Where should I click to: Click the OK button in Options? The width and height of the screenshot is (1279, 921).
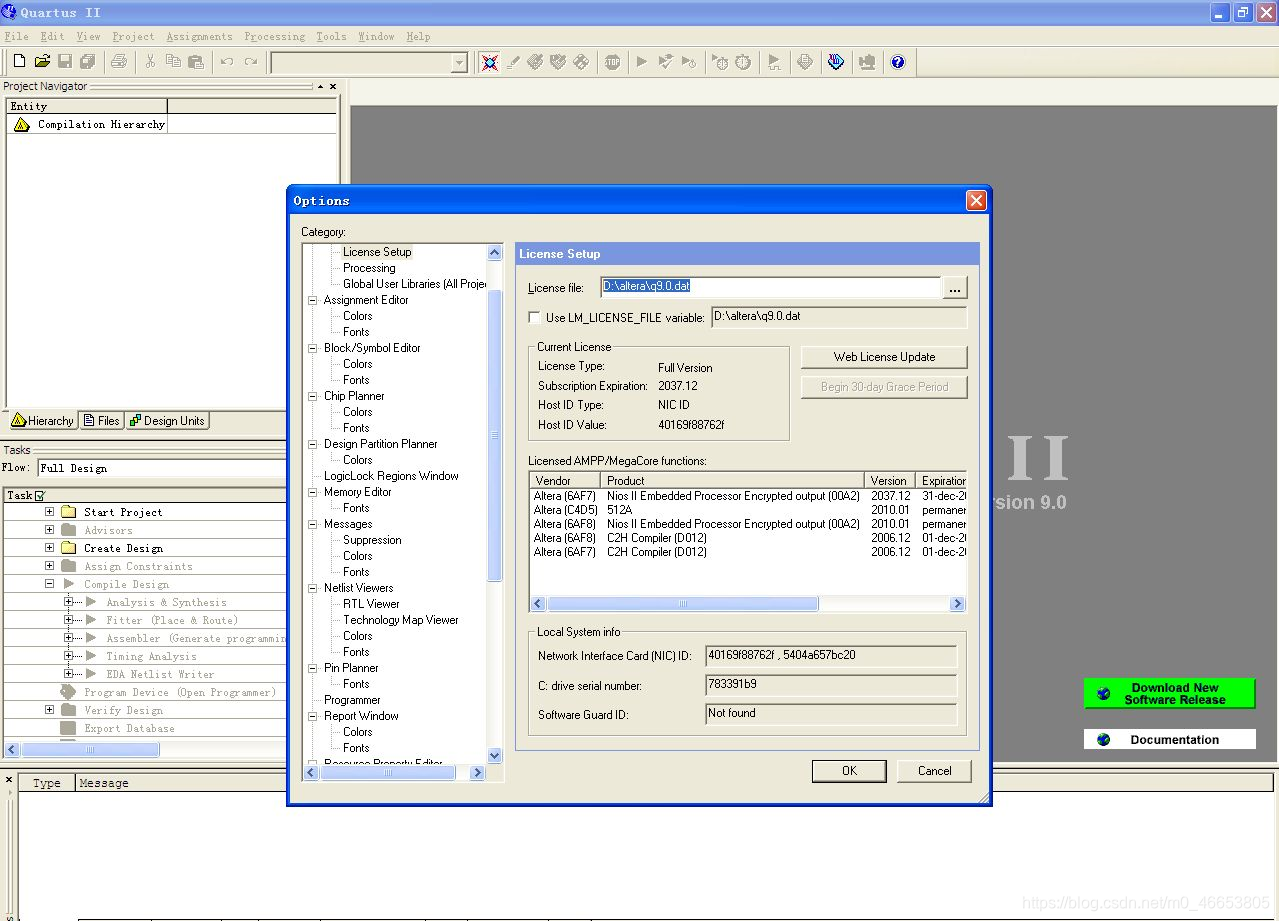[x=849, y=771]
